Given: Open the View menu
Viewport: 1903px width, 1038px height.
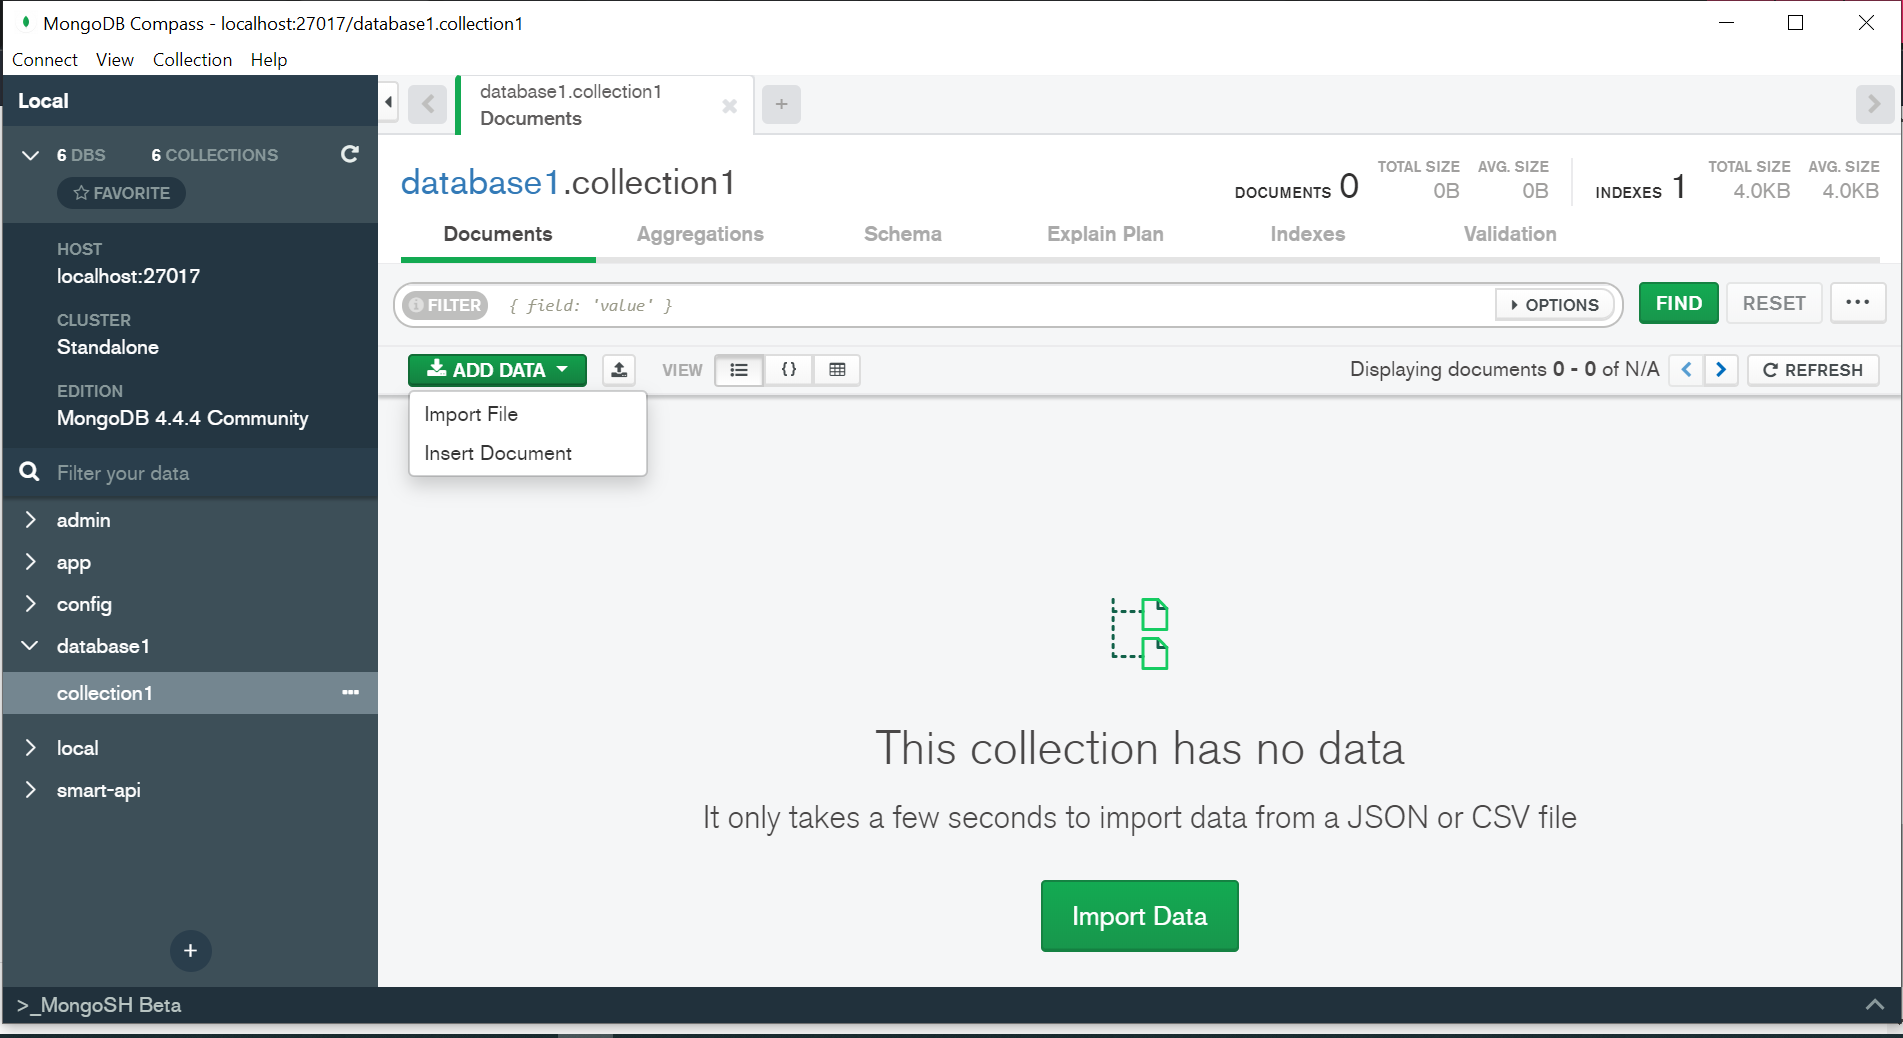Looking at the screenshot, I should [x=115, y=60].
